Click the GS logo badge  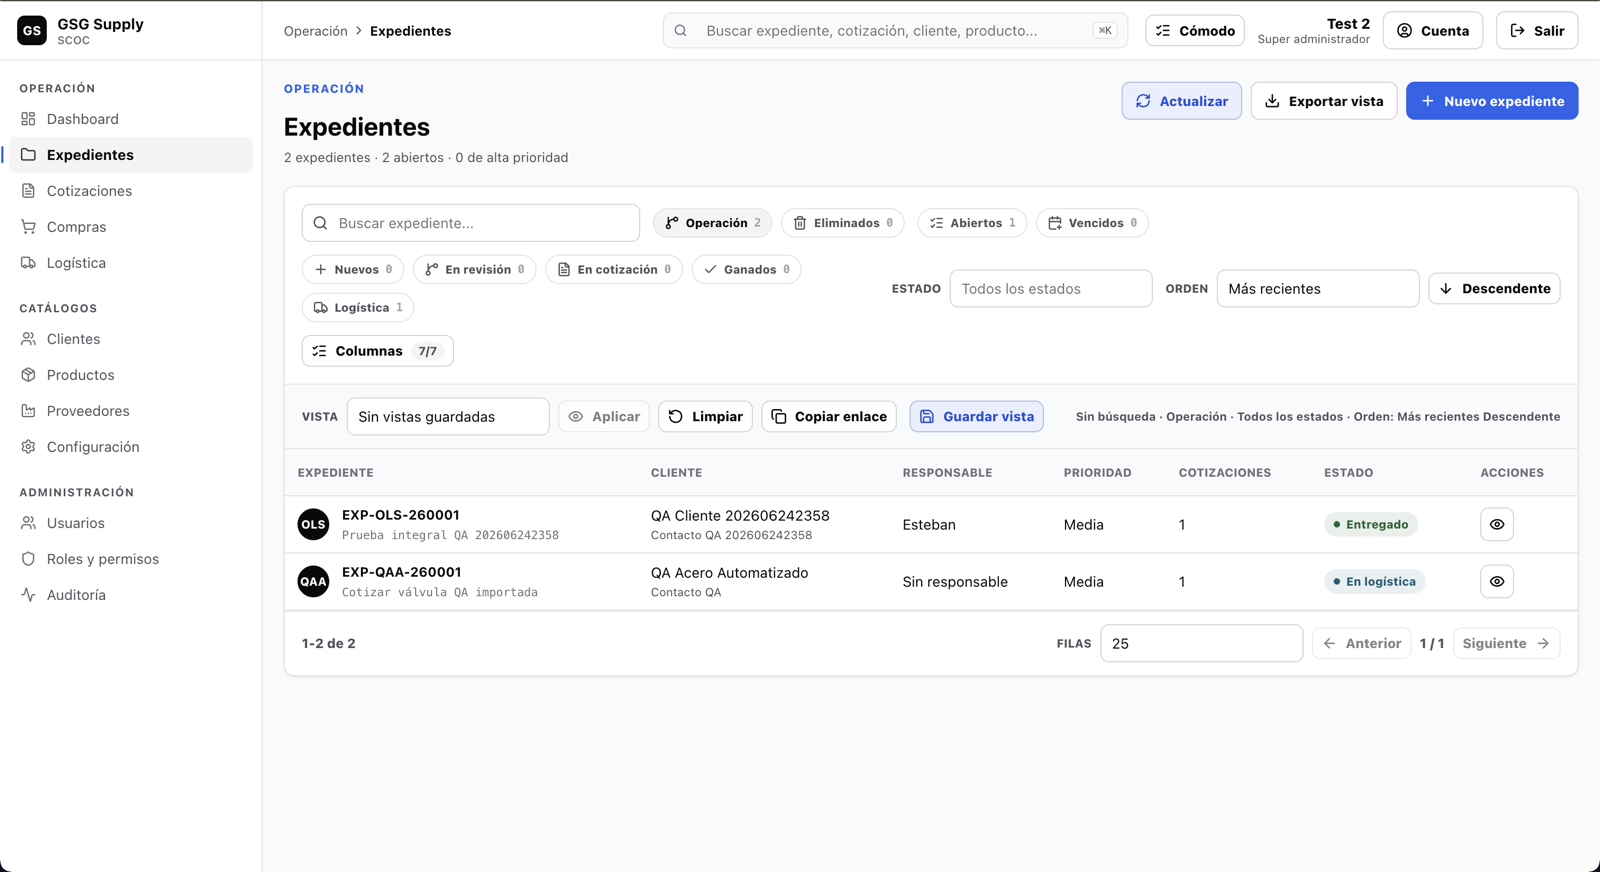[32, 31]
